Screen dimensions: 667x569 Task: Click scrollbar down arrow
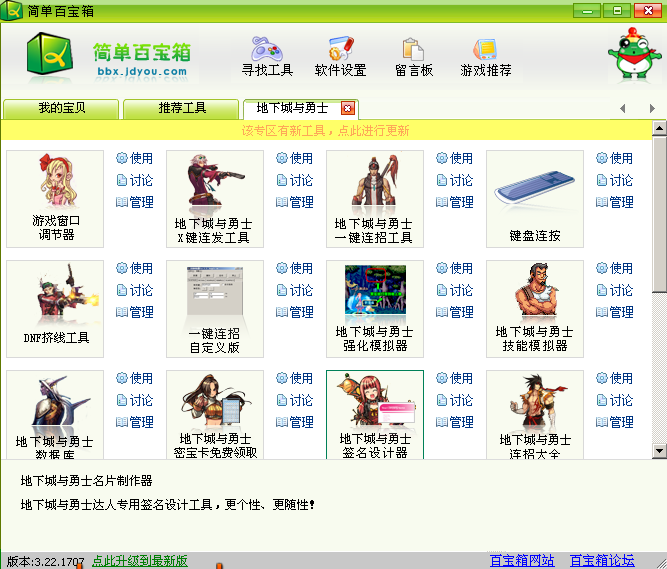click(659, 451)
